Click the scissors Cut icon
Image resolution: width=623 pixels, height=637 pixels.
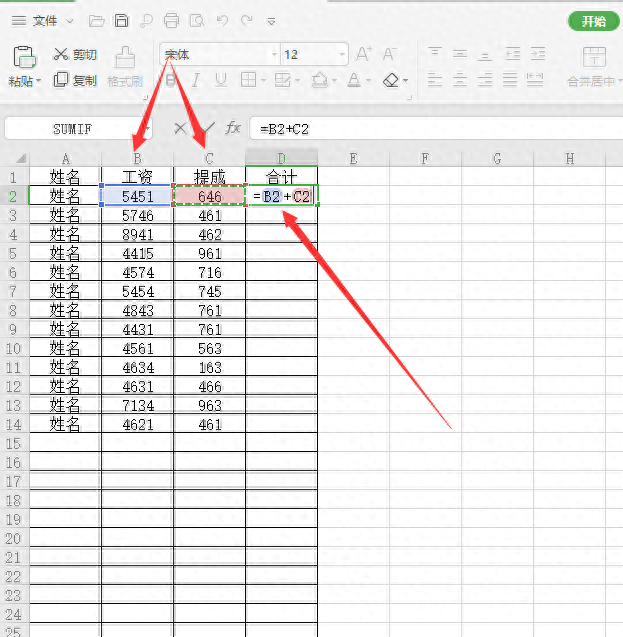click(x=61, y=54)
